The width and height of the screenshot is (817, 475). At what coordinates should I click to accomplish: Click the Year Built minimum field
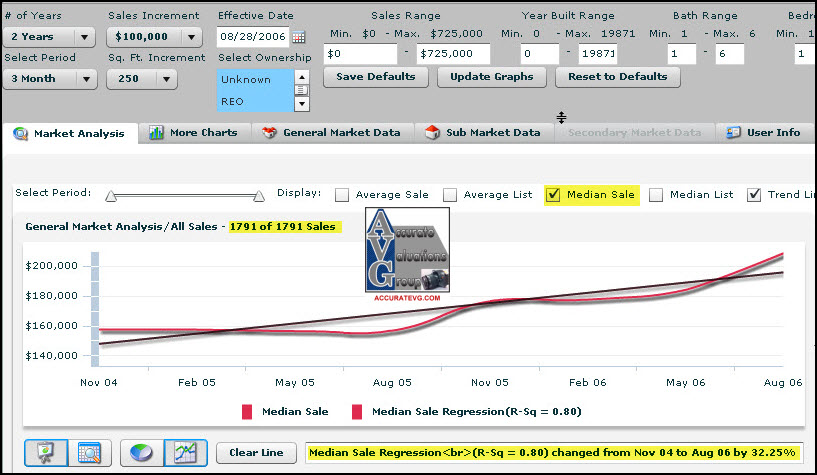click(540, 54)
